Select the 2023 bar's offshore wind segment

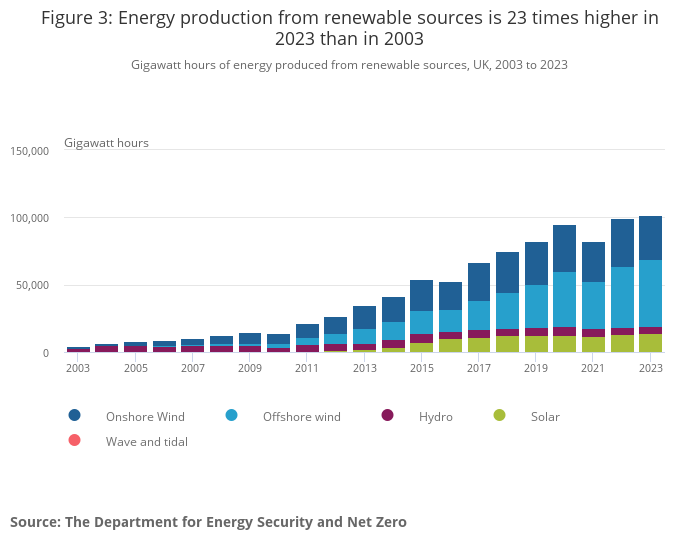click(650, 293)
